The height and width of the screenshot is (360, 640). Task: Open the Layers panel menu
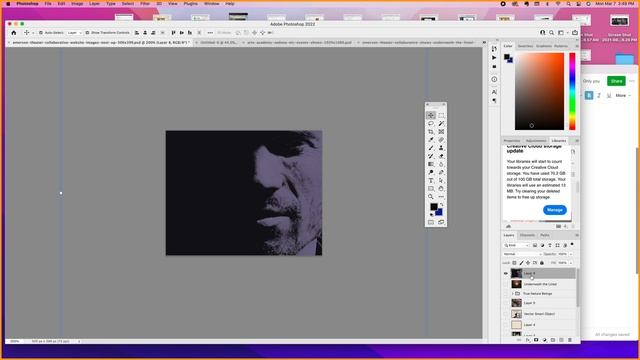click(577, 236)
